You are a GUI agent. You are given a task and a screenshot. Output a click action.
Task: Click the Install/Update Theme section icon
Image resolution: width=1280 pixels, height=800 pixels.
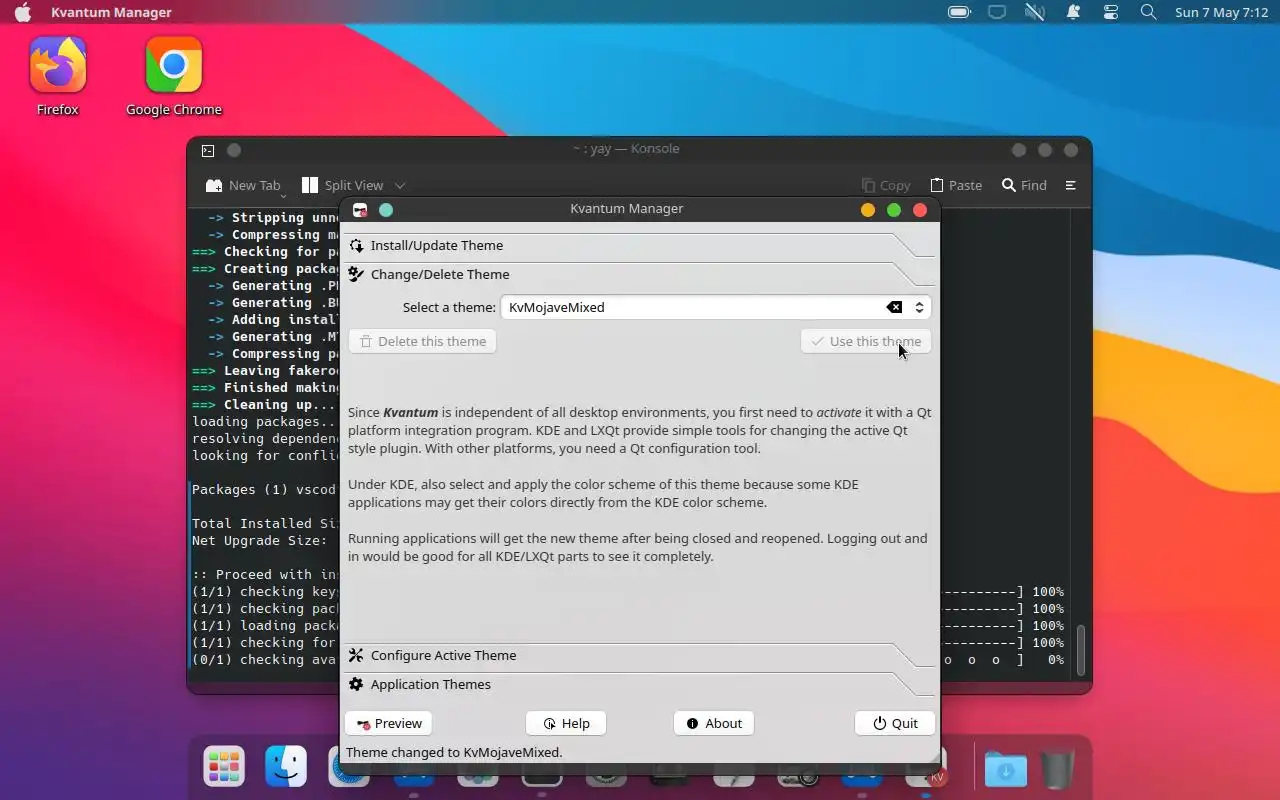[x=356, y=245]
